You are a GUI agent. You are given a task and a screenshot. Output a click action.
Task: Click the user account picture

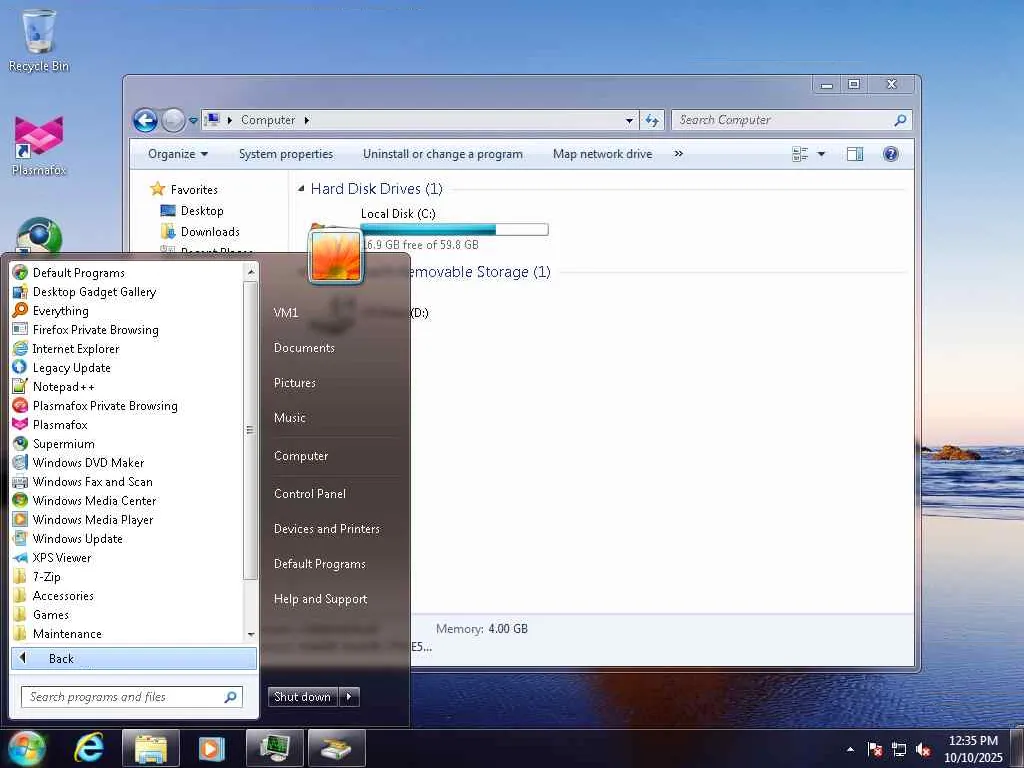335,255
